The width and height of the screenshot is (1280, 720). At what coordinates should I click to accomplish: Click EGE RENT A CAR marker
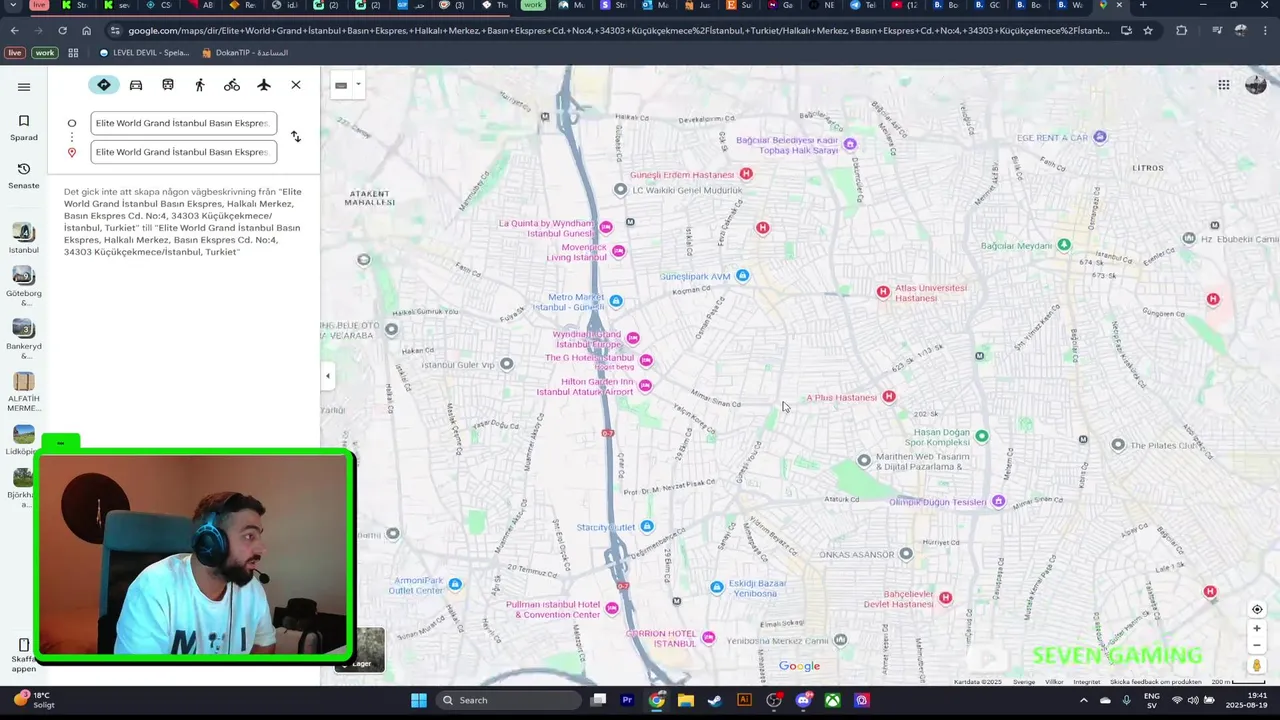click(x=1100, y=137)
